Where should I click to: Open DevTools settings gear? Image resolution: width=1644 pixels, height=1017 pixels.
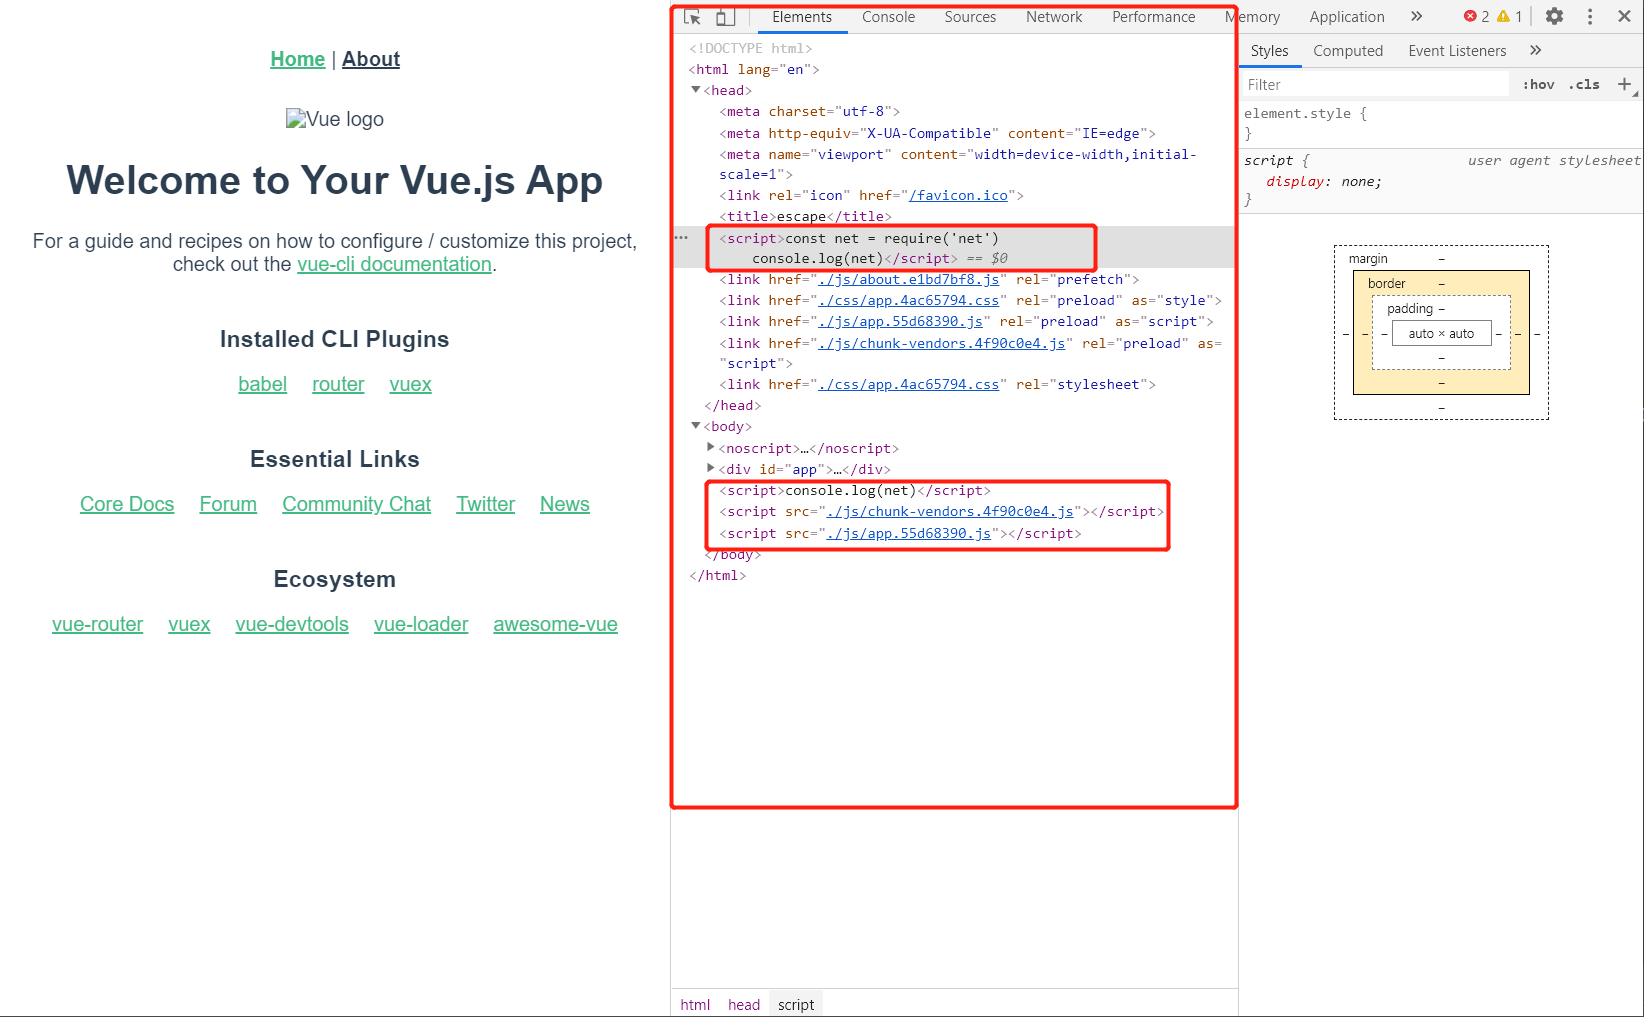pyautogui.click(x=1554, y=16)
